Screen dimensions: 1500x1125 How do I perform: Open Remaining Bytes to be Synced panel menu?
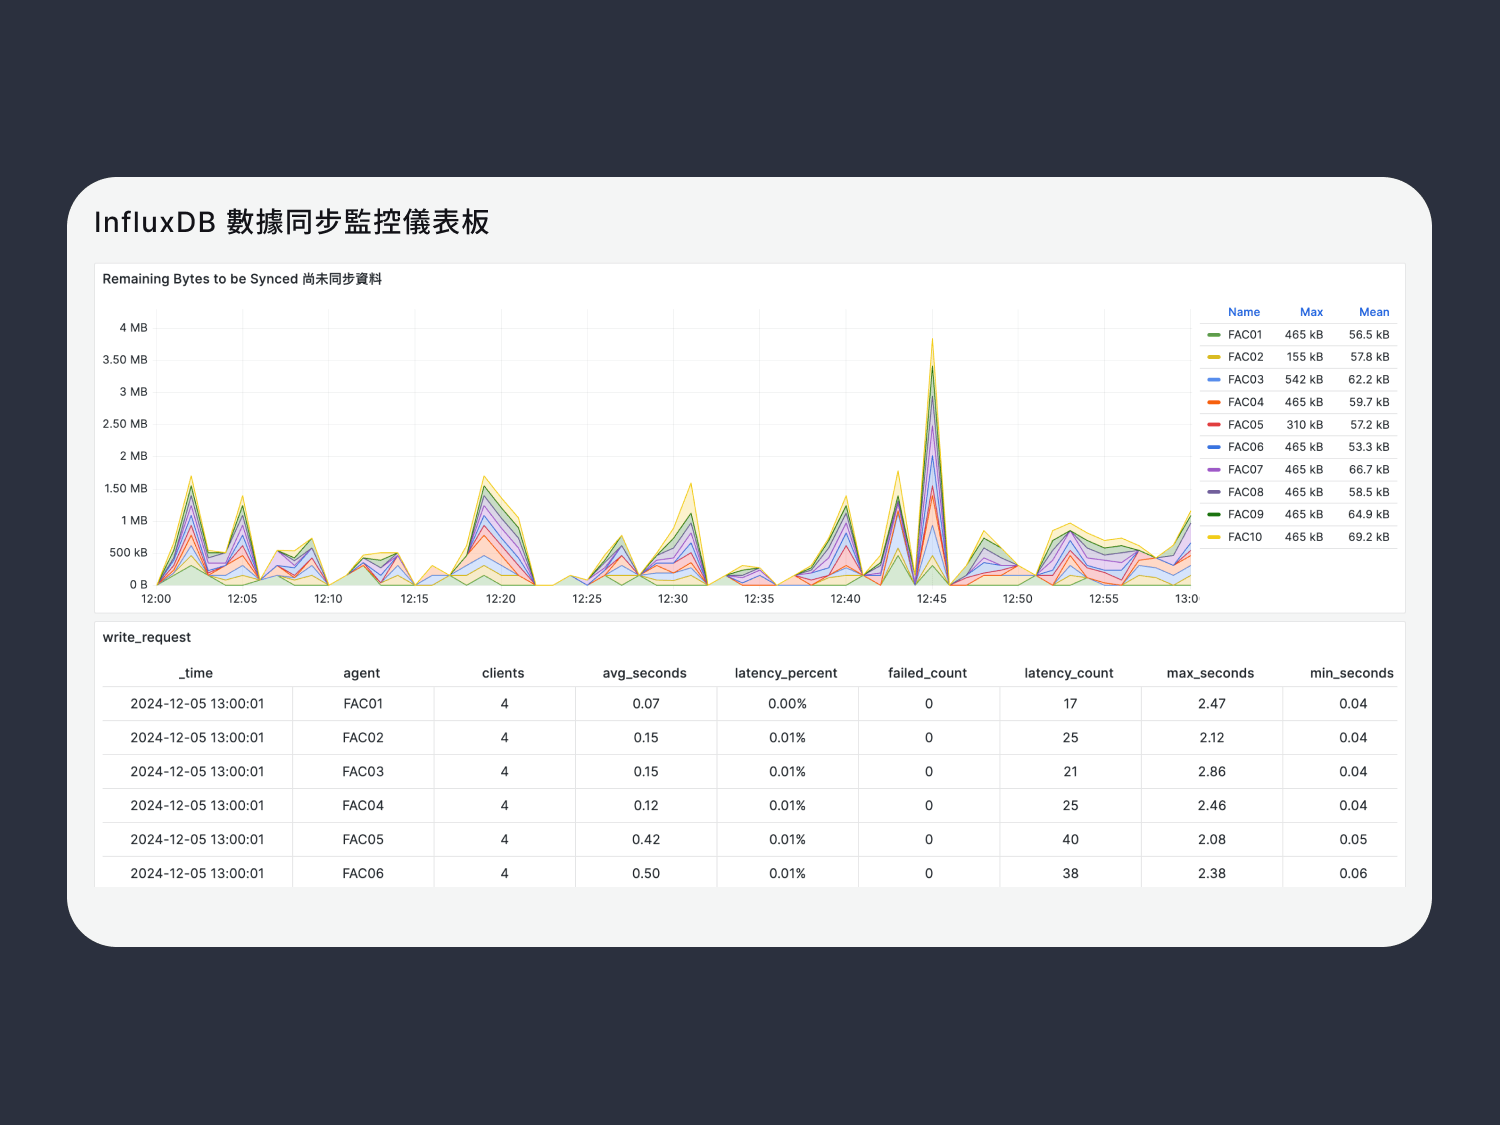tap(241, 279)
